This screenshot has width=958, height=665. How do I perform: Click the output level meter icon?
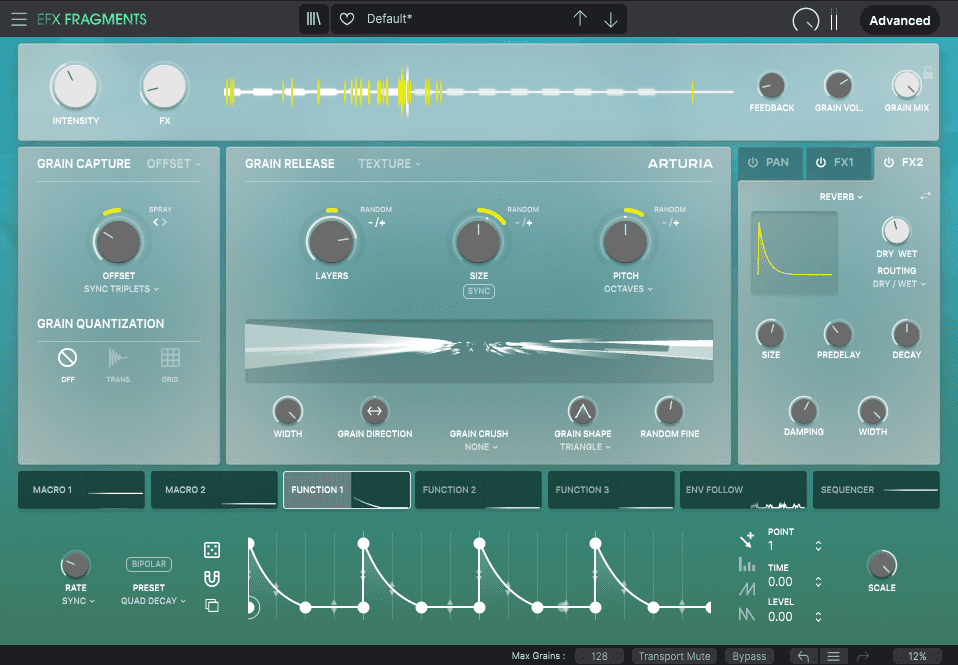click(834, 20)
